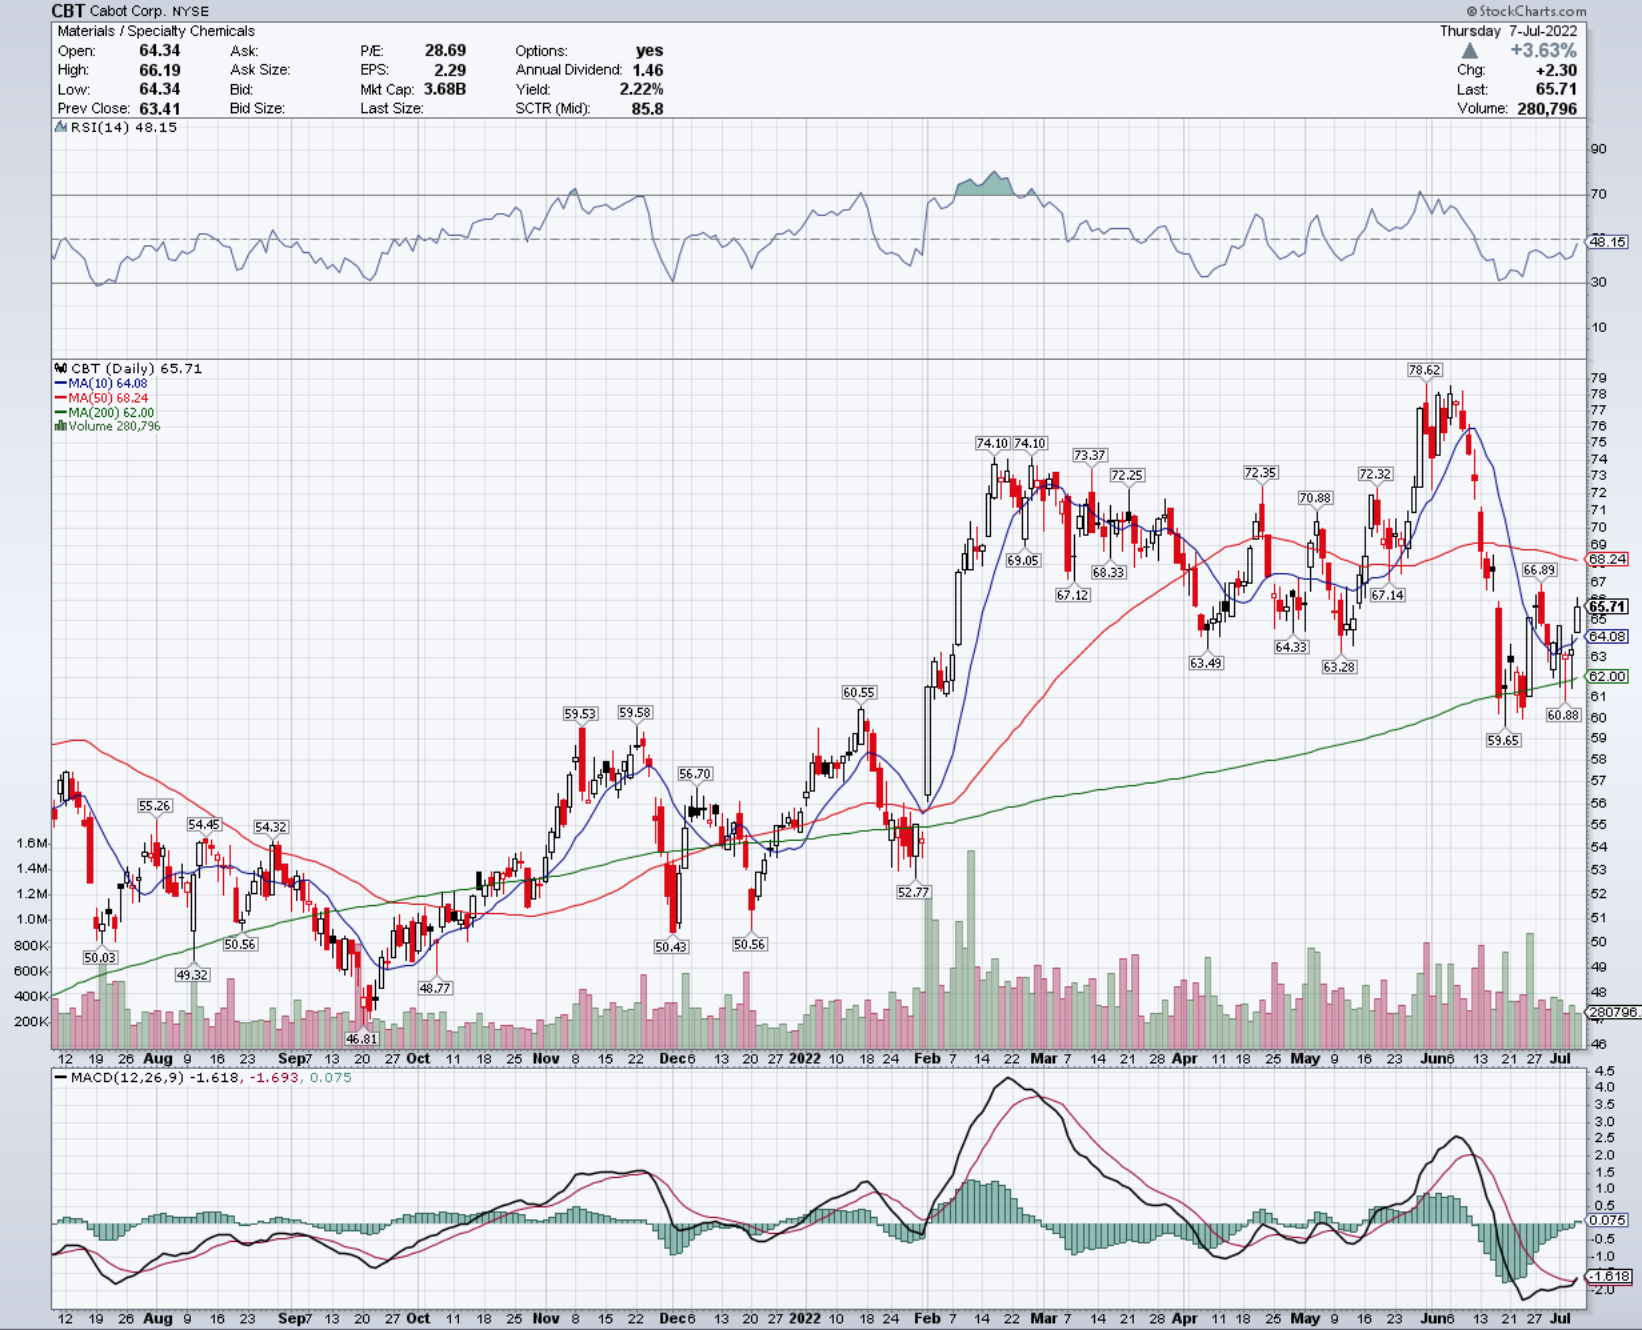Click the 64.08 MA10 axis tag
This screenshot has width=1642, height=1330.
click(x=1607, y=636)
